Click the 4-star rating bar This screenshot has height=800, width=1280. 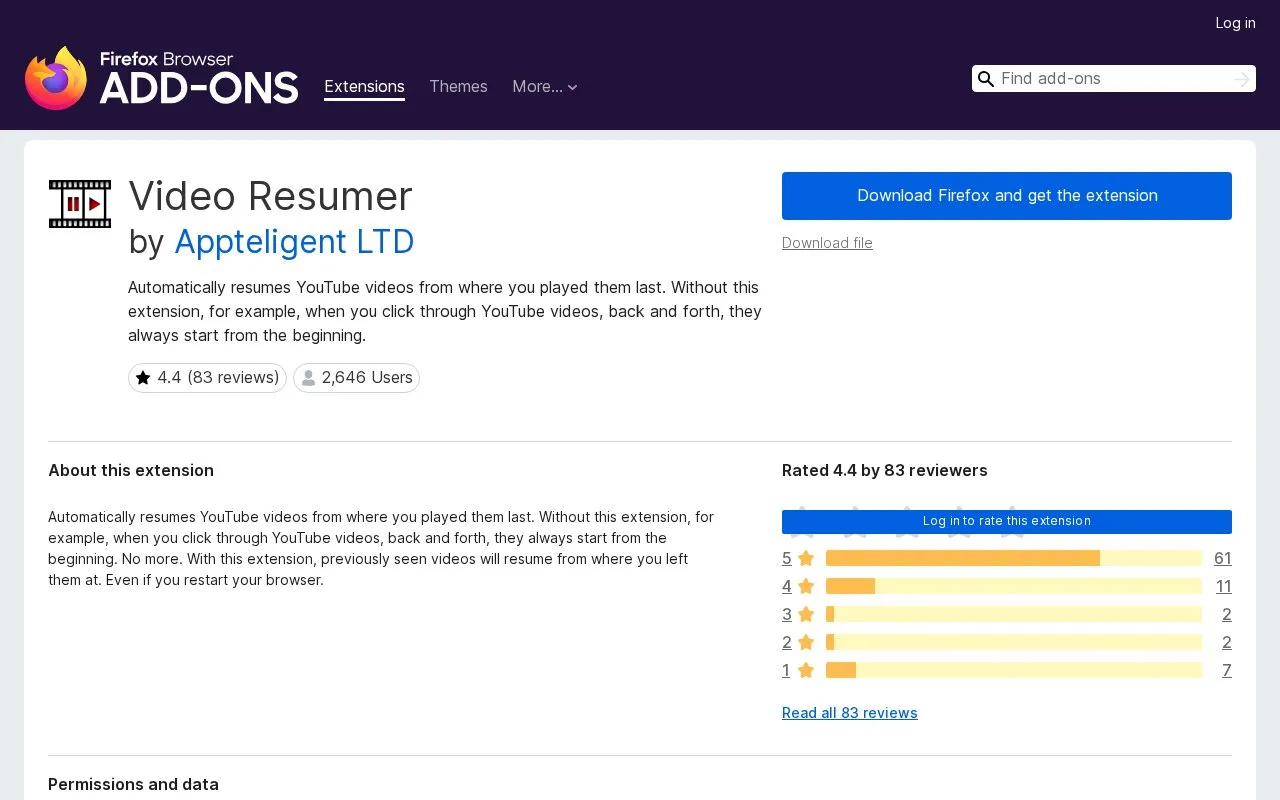click(1014, 586)
